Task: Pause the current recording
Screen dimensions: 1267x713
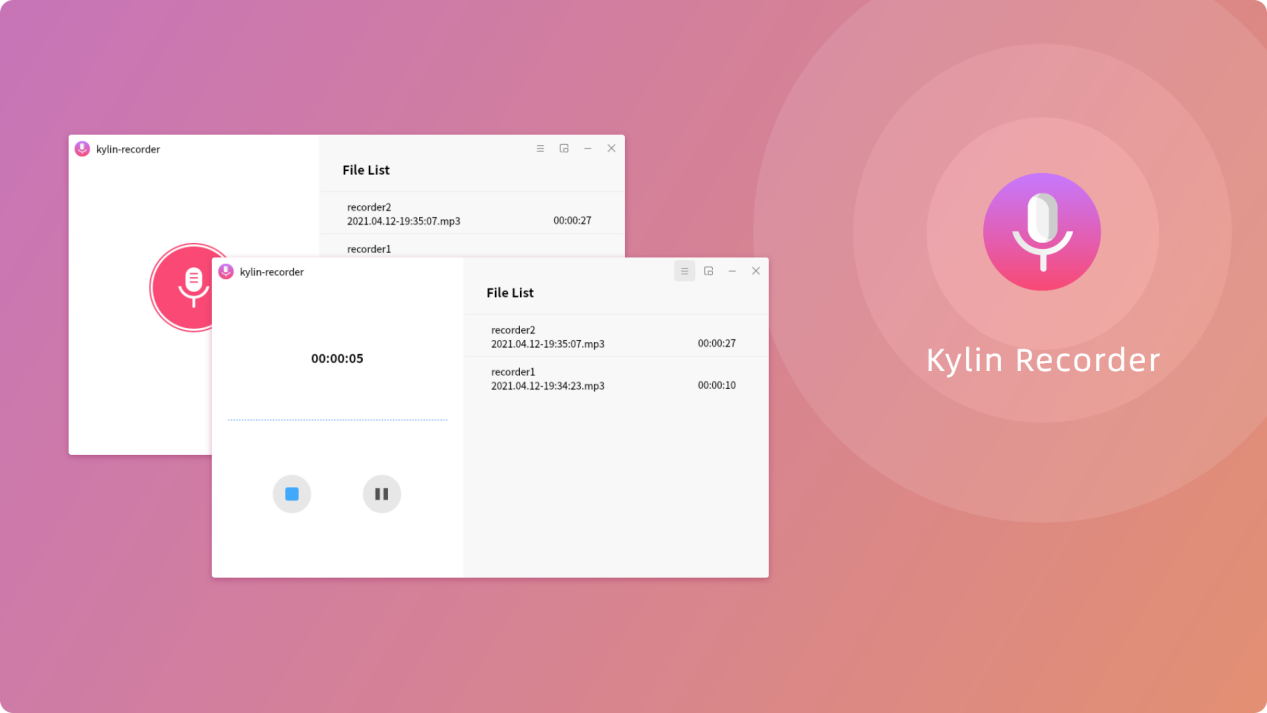Action: pos(381,493)
